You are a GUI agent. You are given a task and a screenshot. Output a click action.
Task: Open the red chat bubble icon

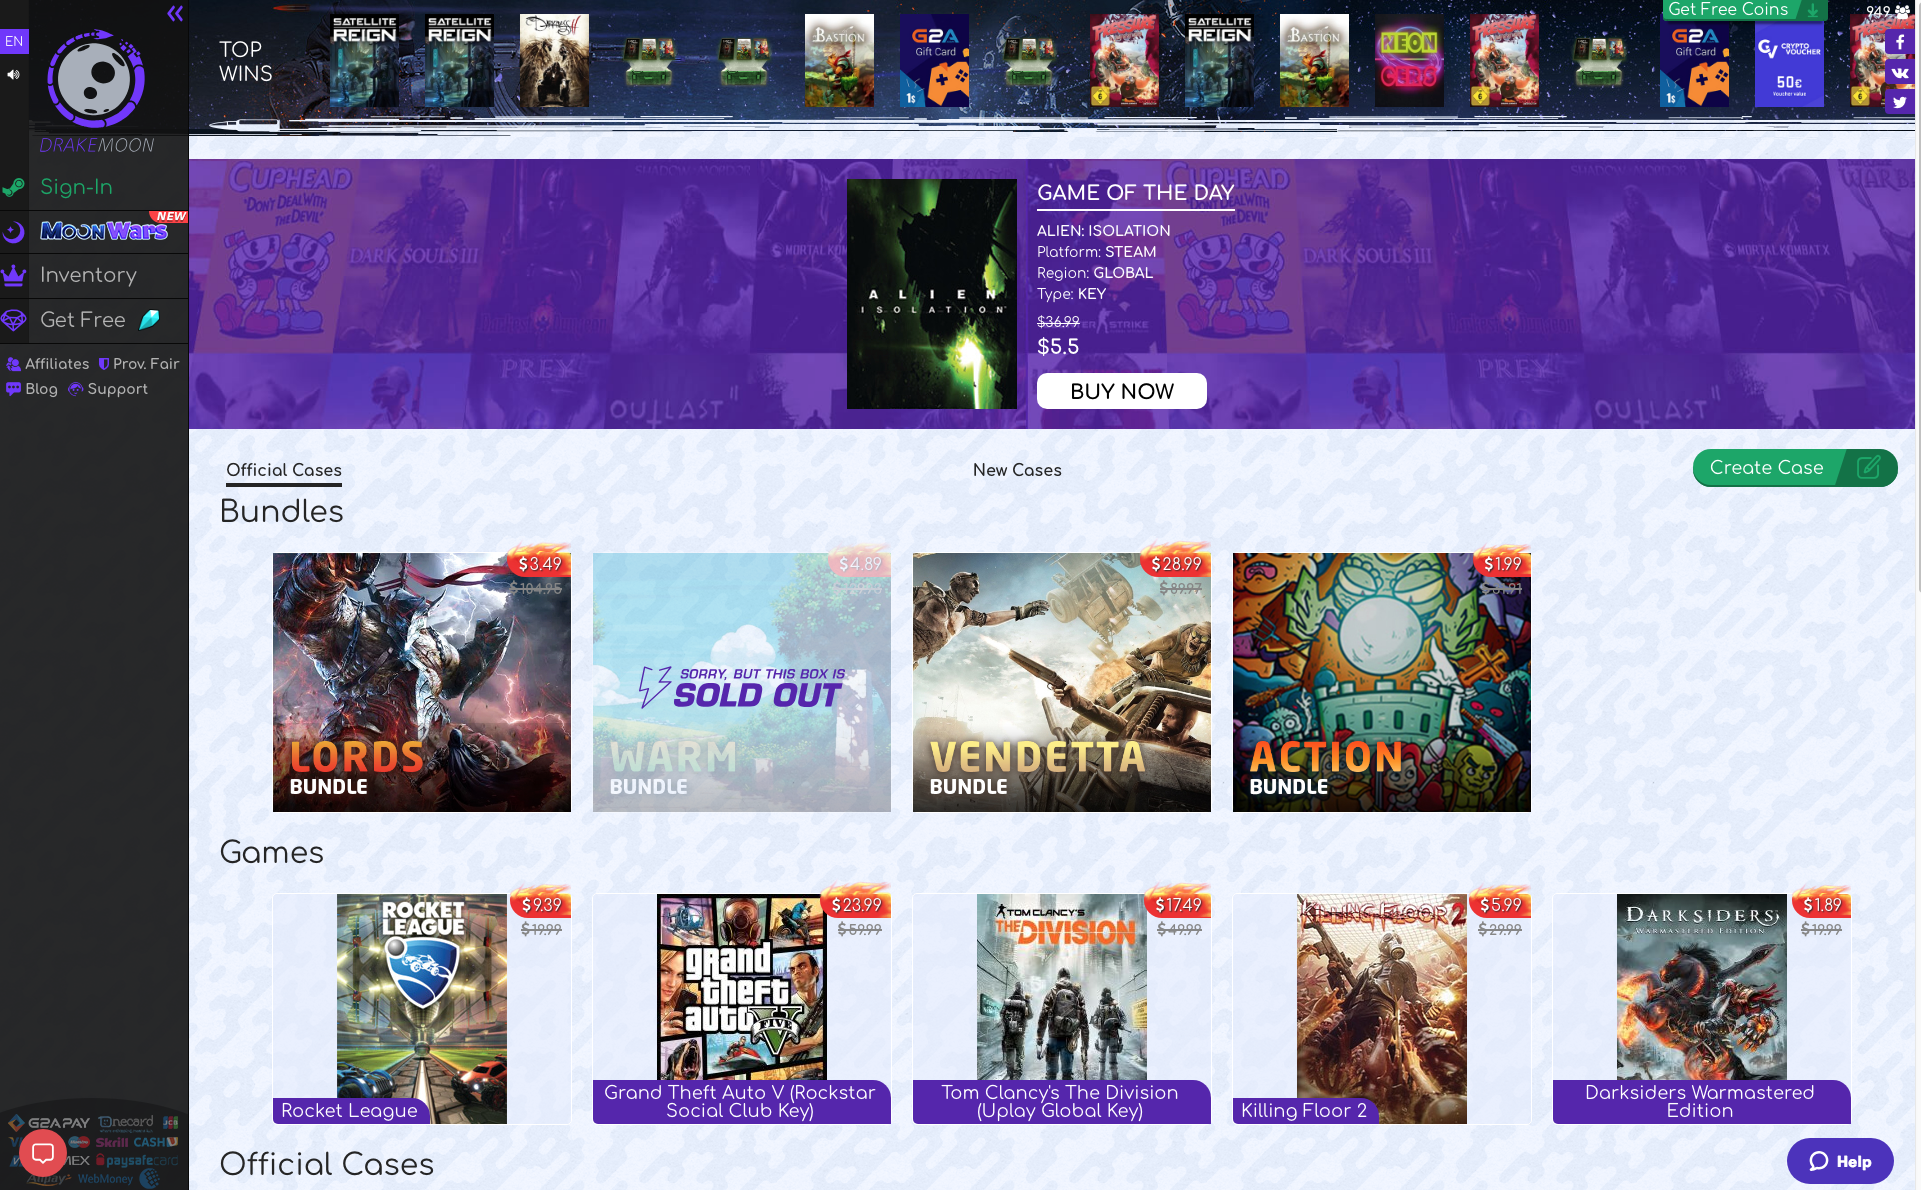[43, 1153]
